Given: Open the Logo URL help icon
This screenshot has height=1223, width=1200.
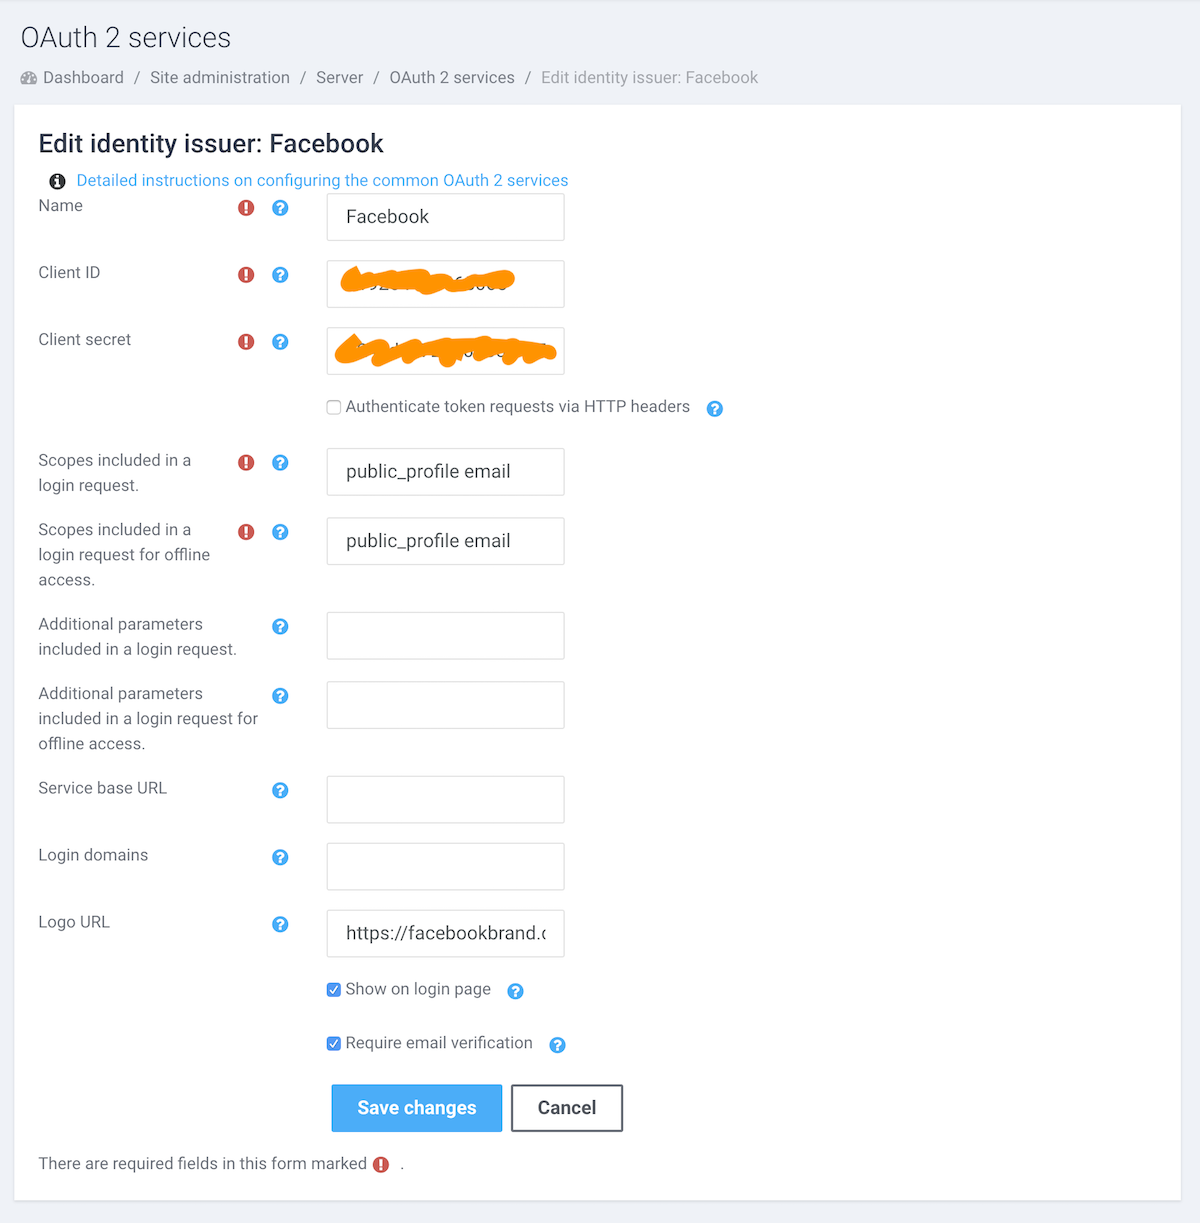Looking at the screenshot, I should (x=280, y=924).
